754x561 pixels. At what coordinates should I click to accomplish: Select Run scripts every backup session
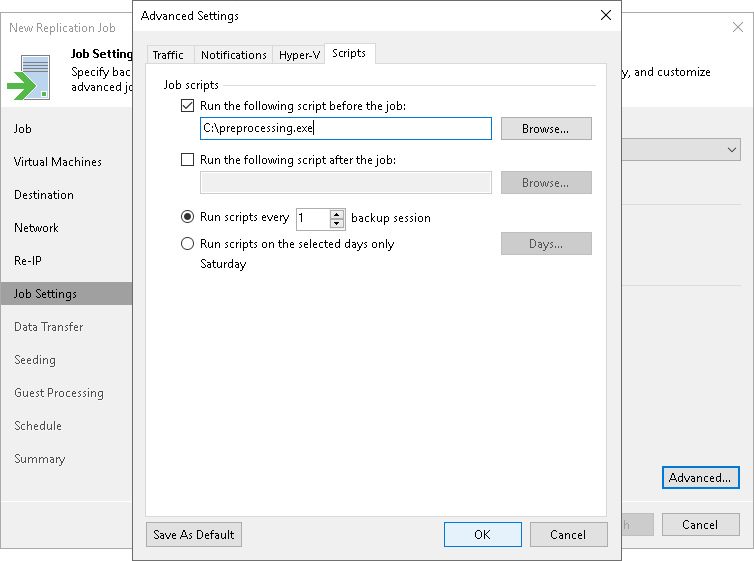coord(188,217)
